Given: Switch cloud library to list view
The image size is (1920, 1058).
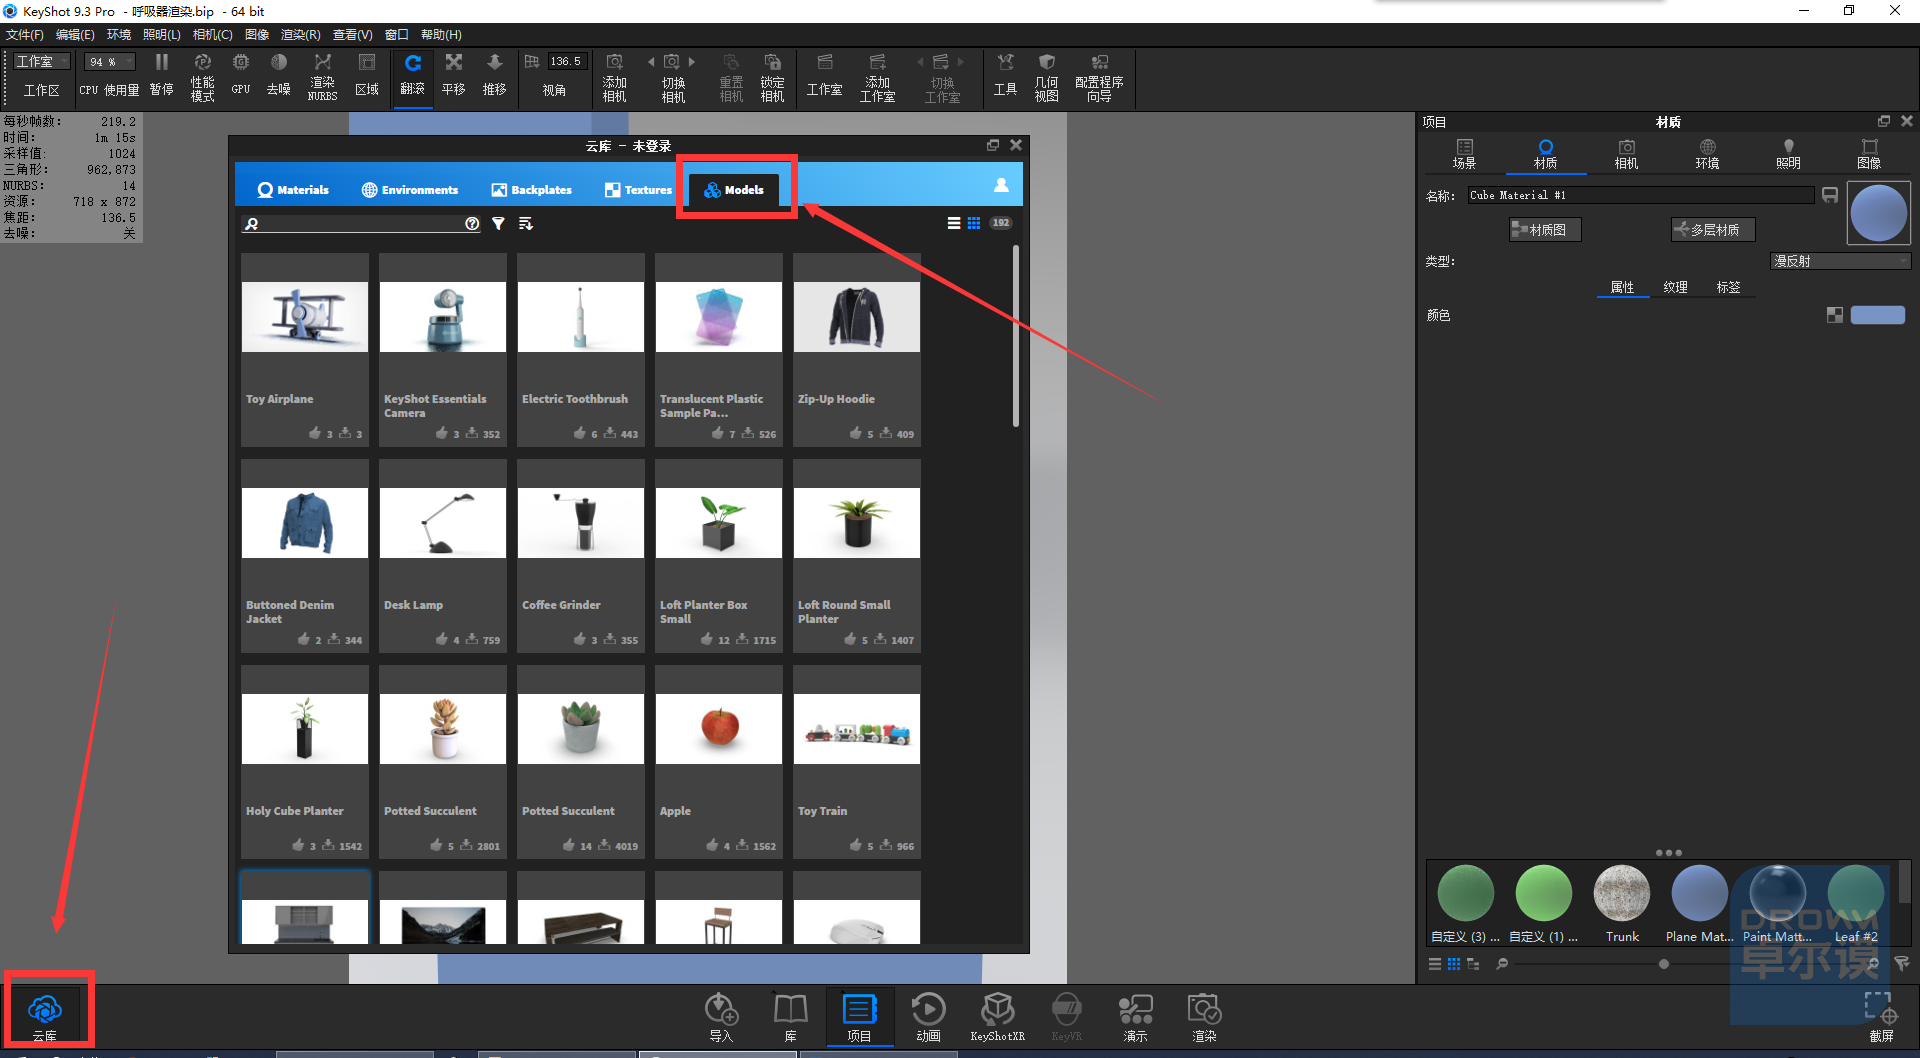Looking at the screenshot, I should click(954, 223).
